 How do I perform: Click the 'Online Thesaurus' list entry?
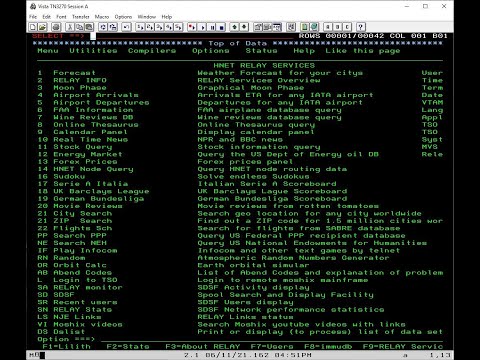click(96, 125)
